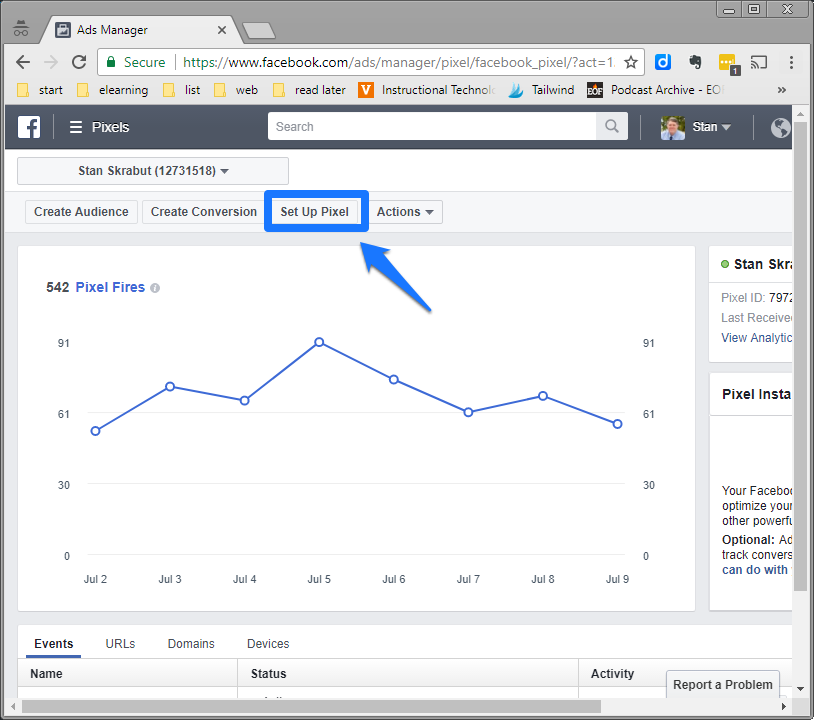
Task: Click in the Facebook search field
Action: (x=432, y=127)
